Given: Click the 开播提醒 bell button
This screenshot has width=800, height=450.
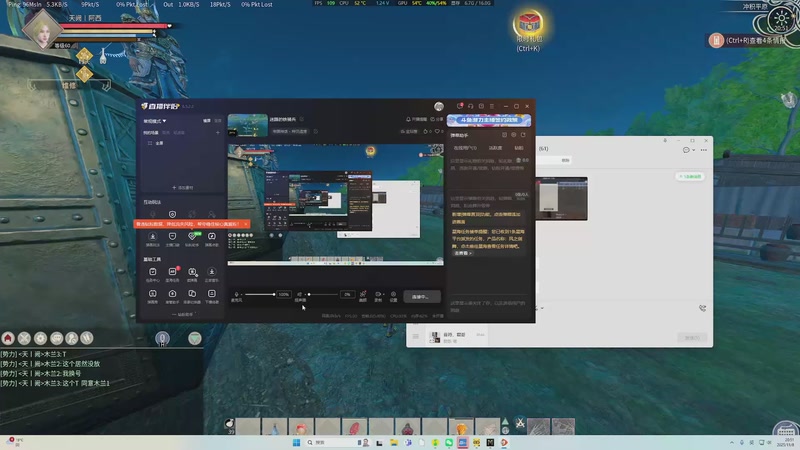Looking at the screenshot, I should [416, 119].
